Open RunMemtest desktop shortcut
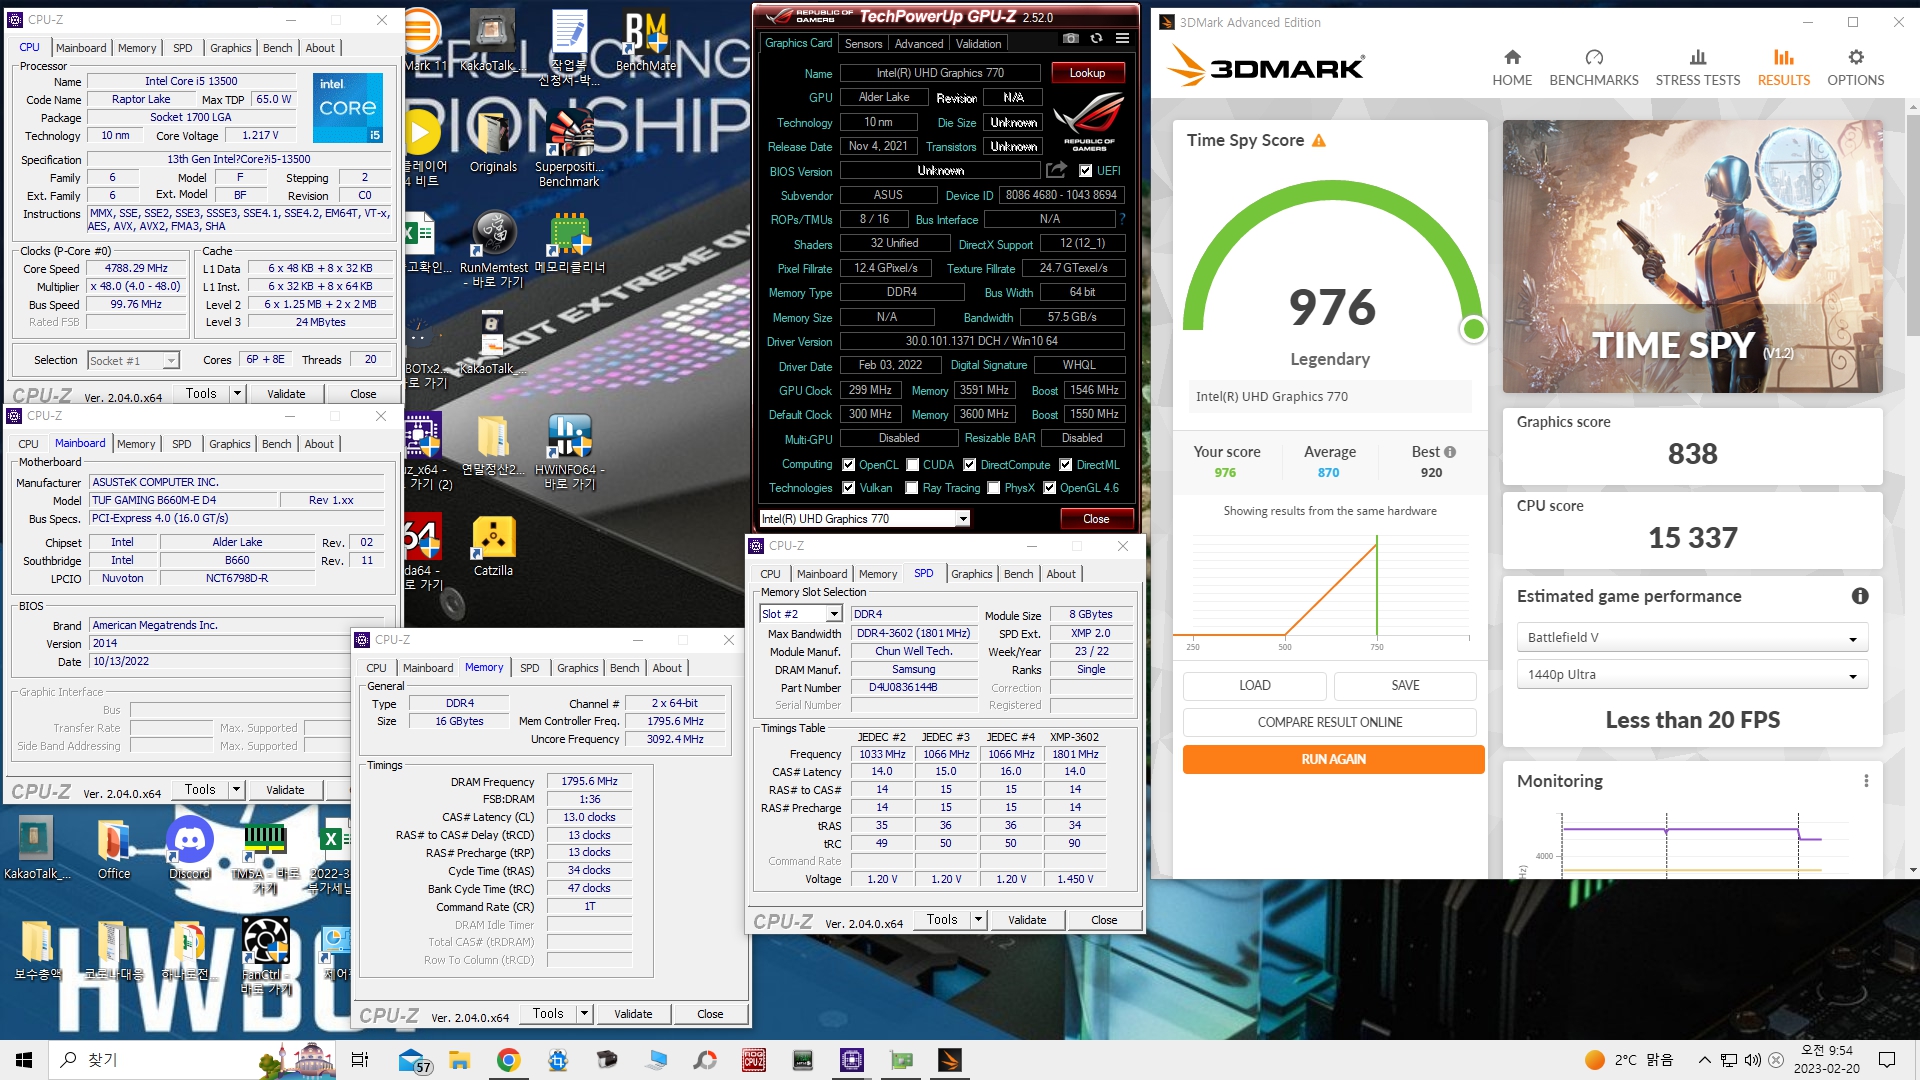 tap(493, 250)
